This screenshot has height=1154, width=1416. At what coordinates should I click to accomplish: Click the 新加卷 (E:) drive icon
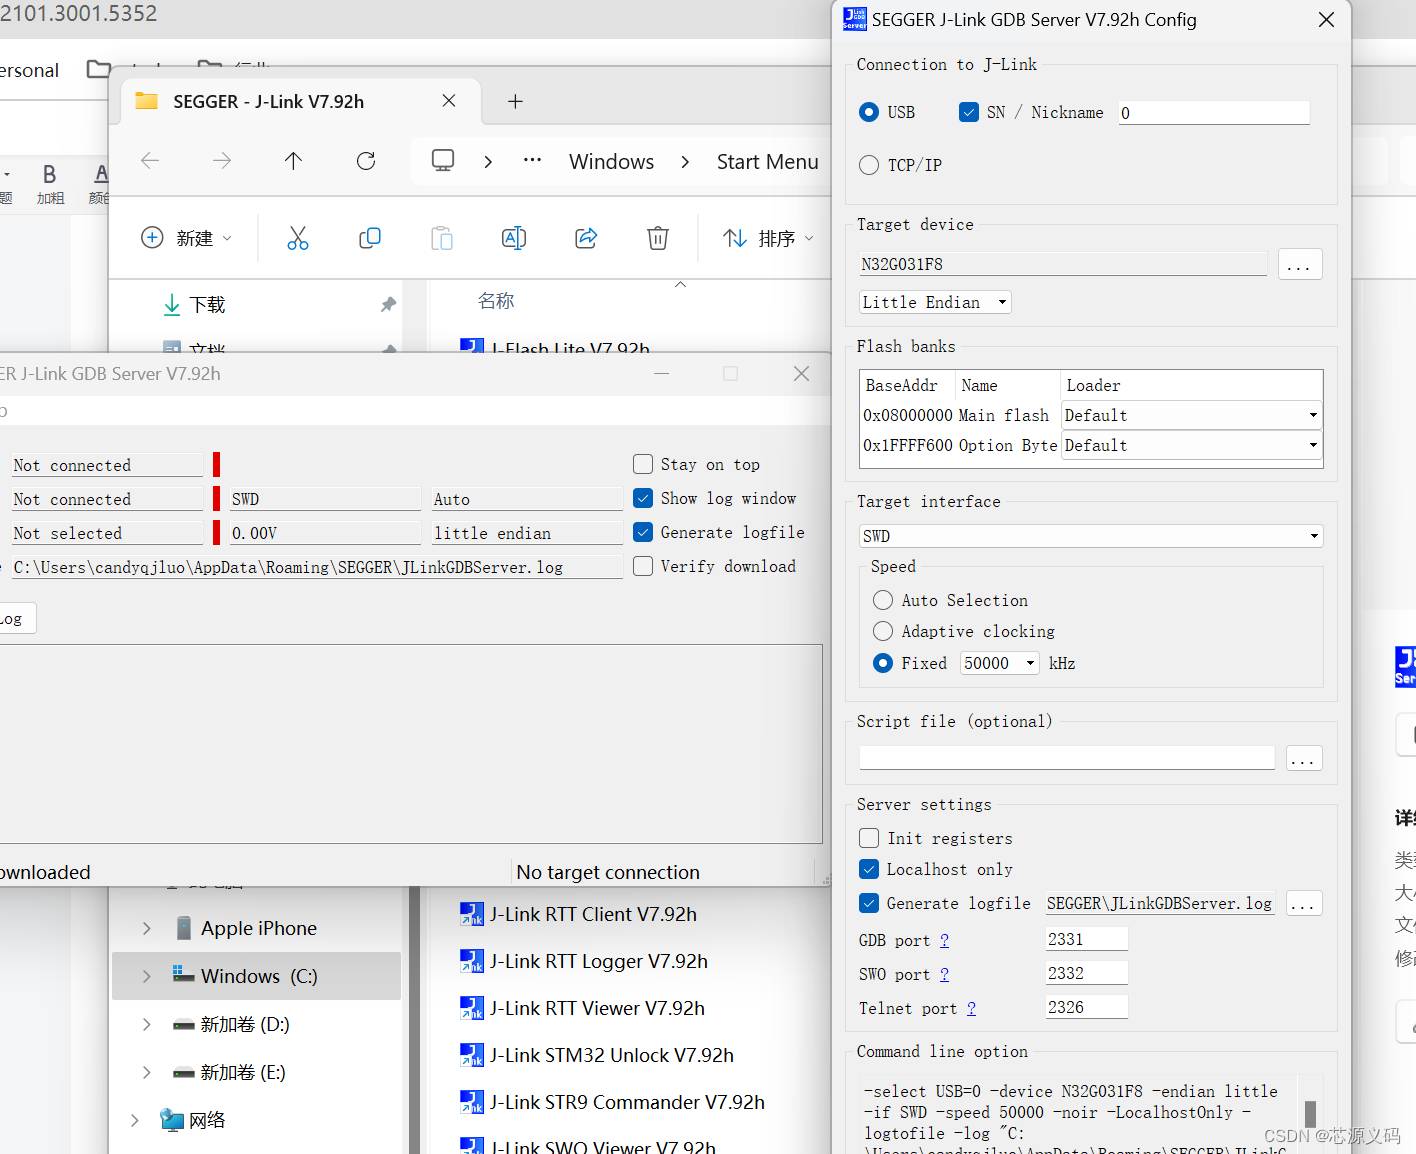[x=183, y=1072]
